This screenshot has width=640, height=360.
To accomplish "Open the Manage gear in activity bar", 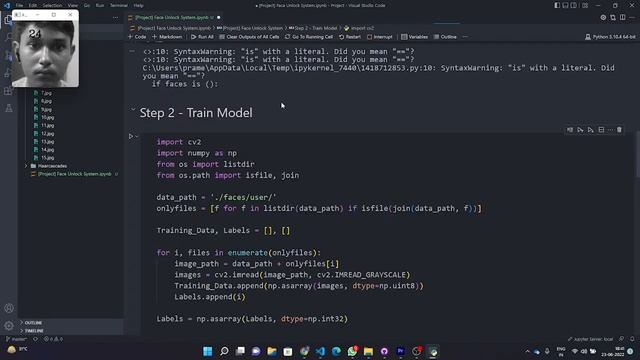I will point(9,325).
